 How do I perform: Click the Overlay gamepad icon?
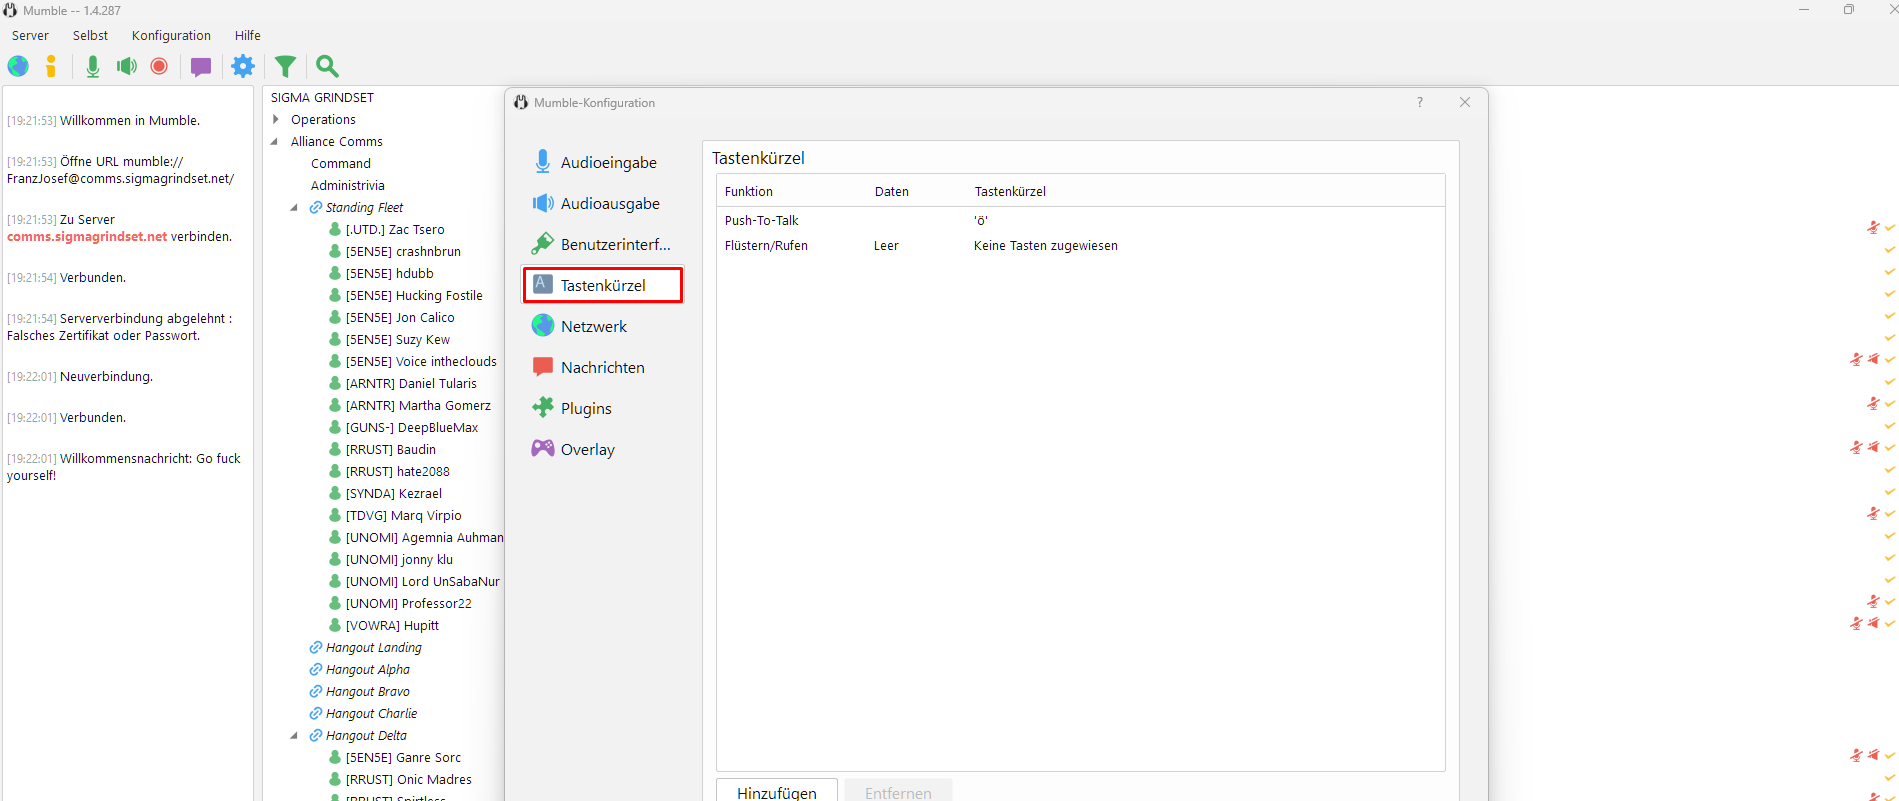pos(543,448)
